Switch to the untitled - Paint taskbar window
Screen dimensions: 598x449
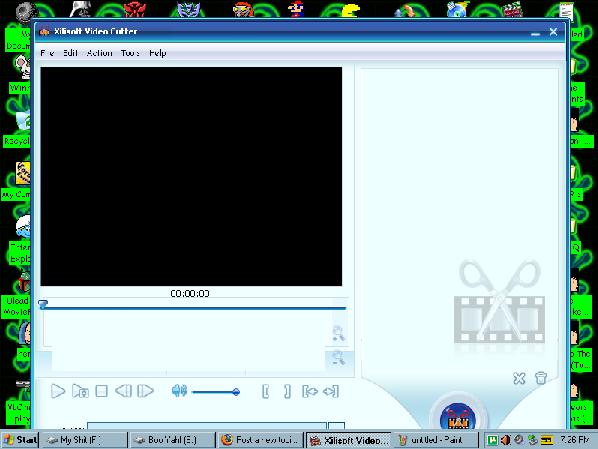click(x=436, y=440)
